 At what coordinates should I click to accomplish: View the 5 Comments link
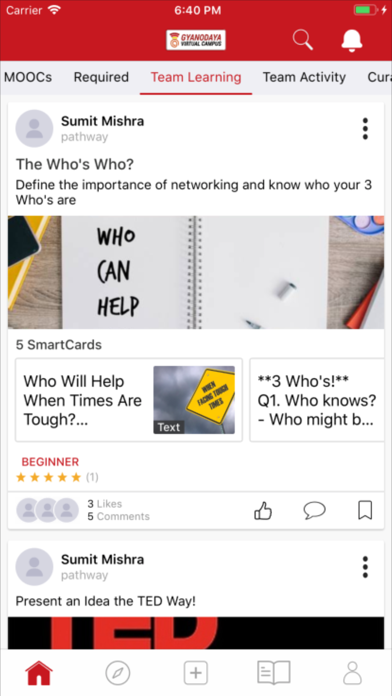click(119, 517)
